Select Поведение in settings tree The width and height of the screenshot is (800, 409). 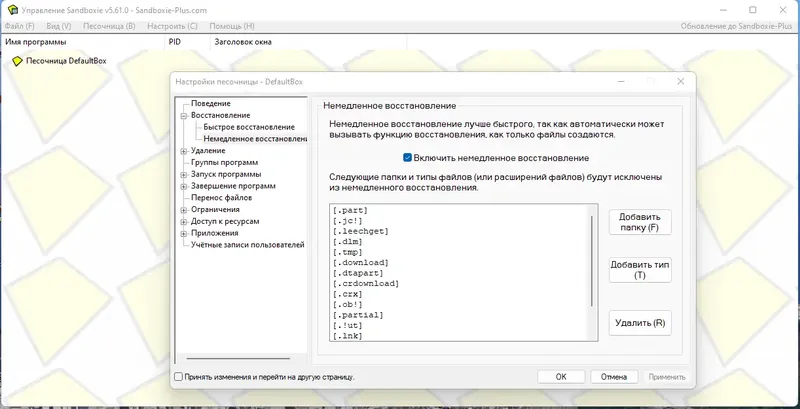[x=211, y=104]
